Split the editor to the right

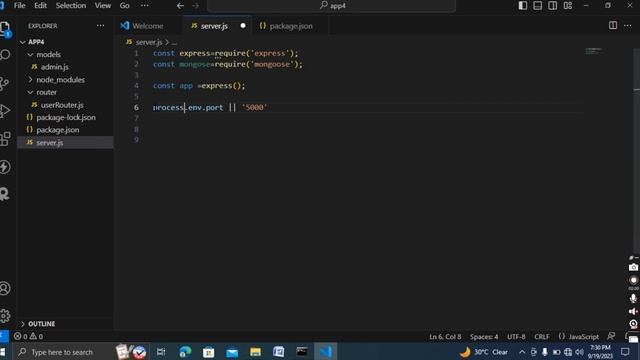613,25
